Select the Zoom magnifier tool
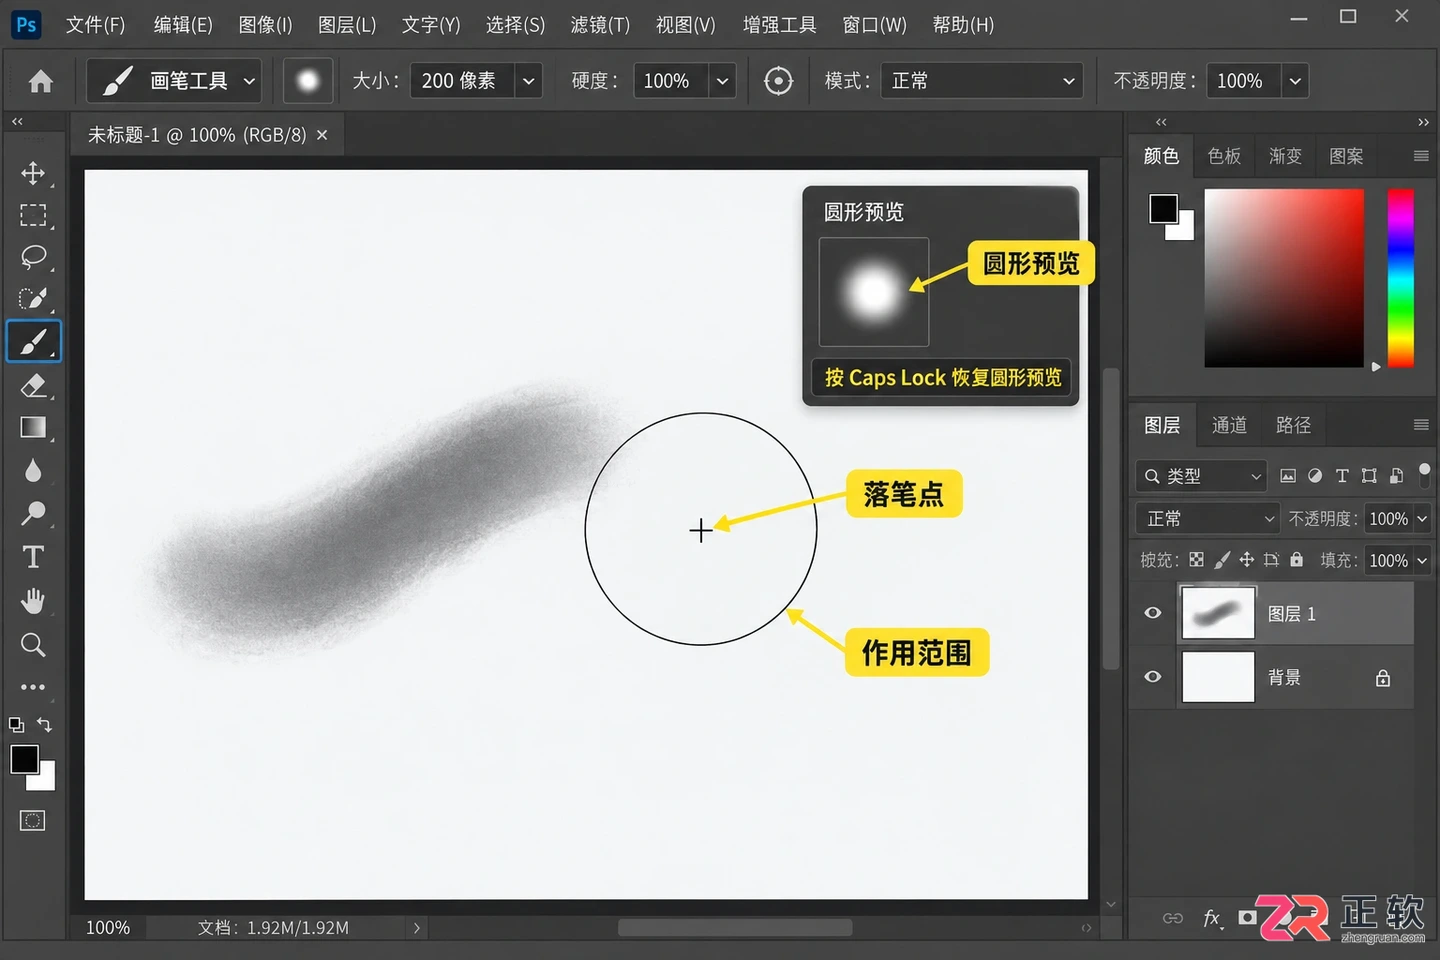Screen dimensions: 1440x960 (33, 644)
